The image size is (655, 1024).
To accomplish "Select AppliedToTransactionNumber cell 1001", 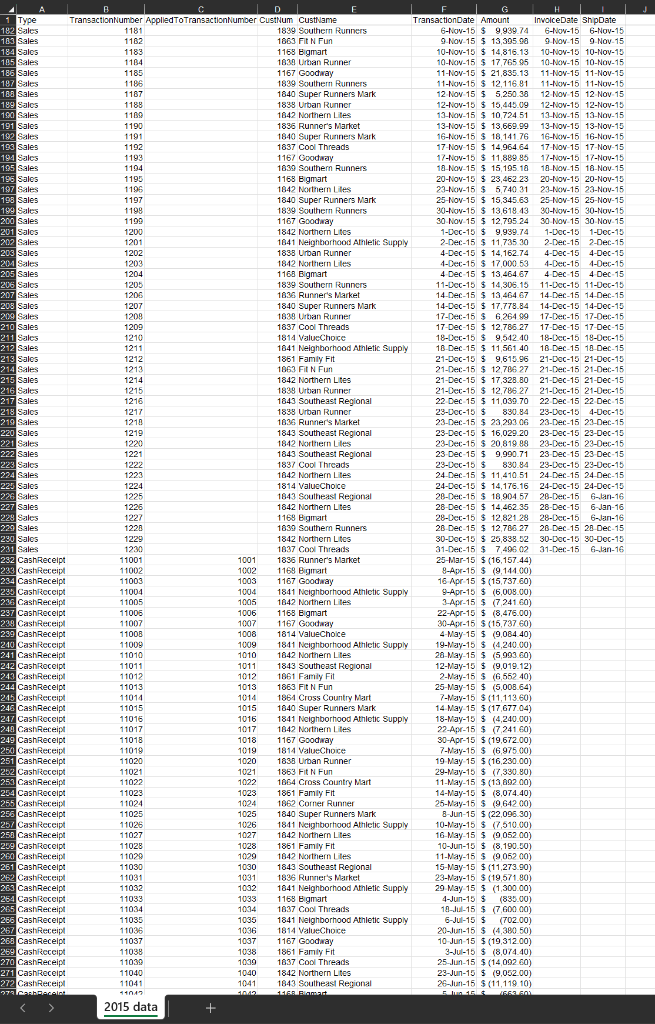I will click(200, 560).
